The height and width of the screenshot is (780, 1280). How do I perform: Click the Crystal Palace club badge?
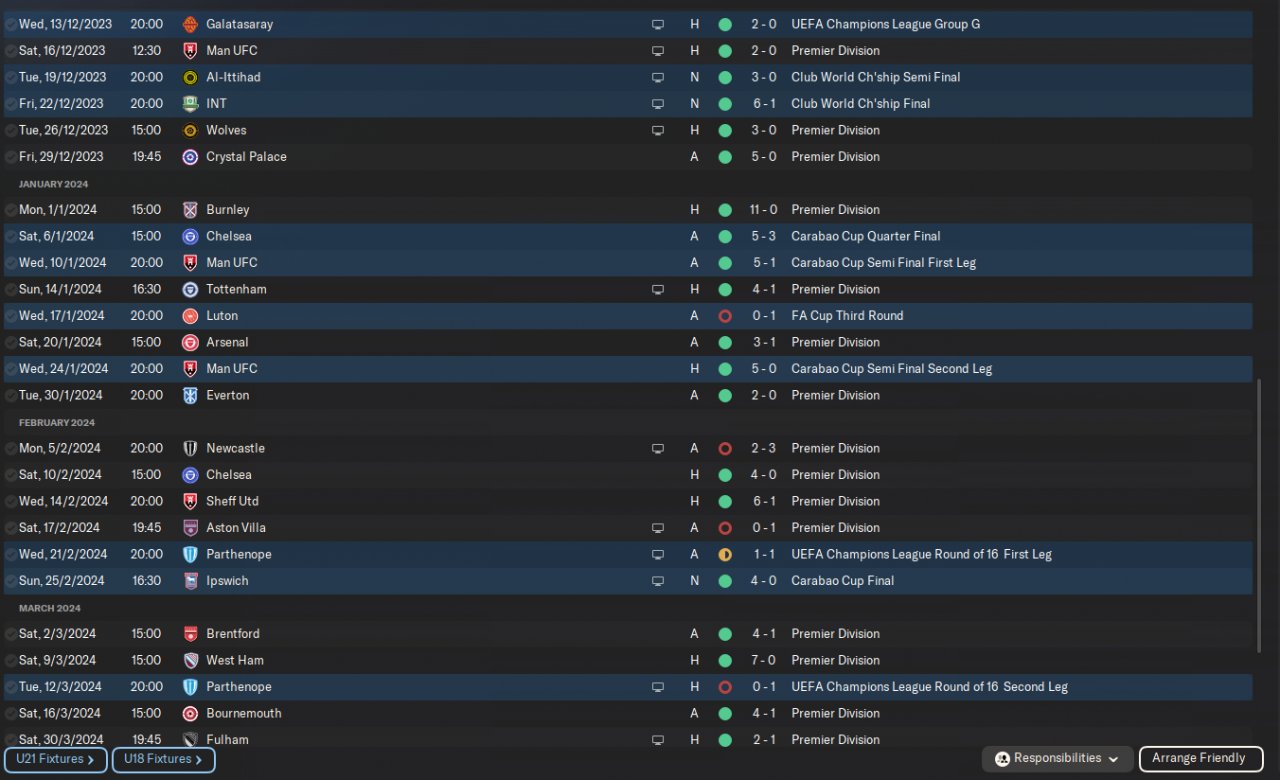(x=190, y=157)
